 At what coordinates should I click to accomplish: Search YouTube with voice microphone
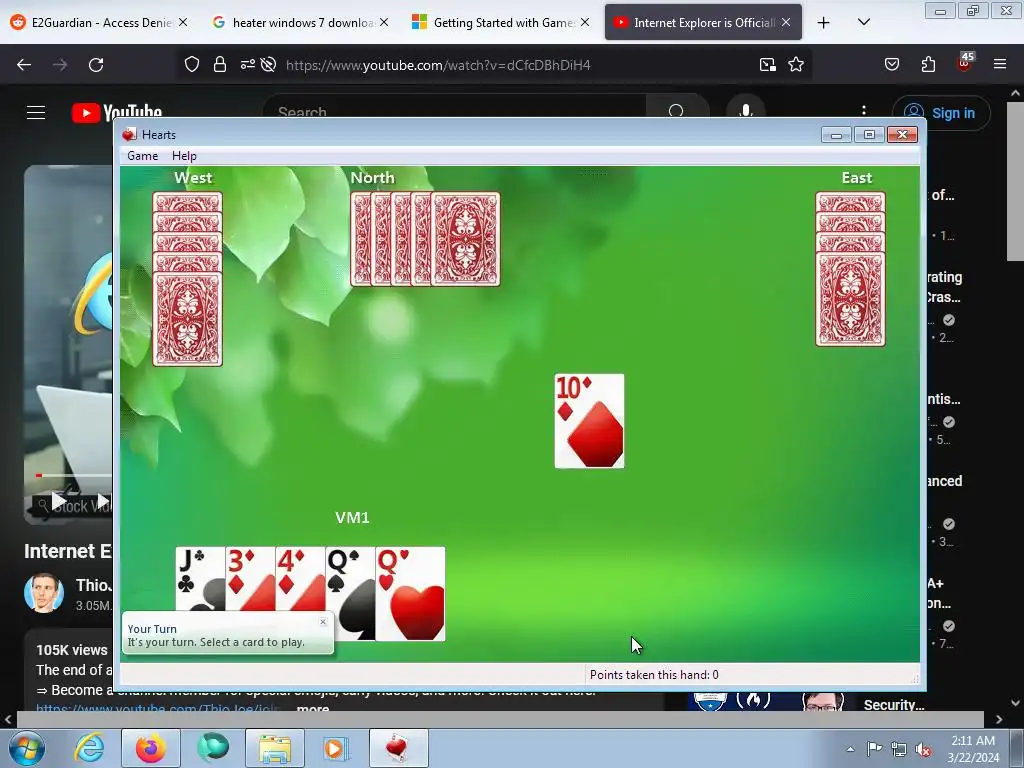746,110
